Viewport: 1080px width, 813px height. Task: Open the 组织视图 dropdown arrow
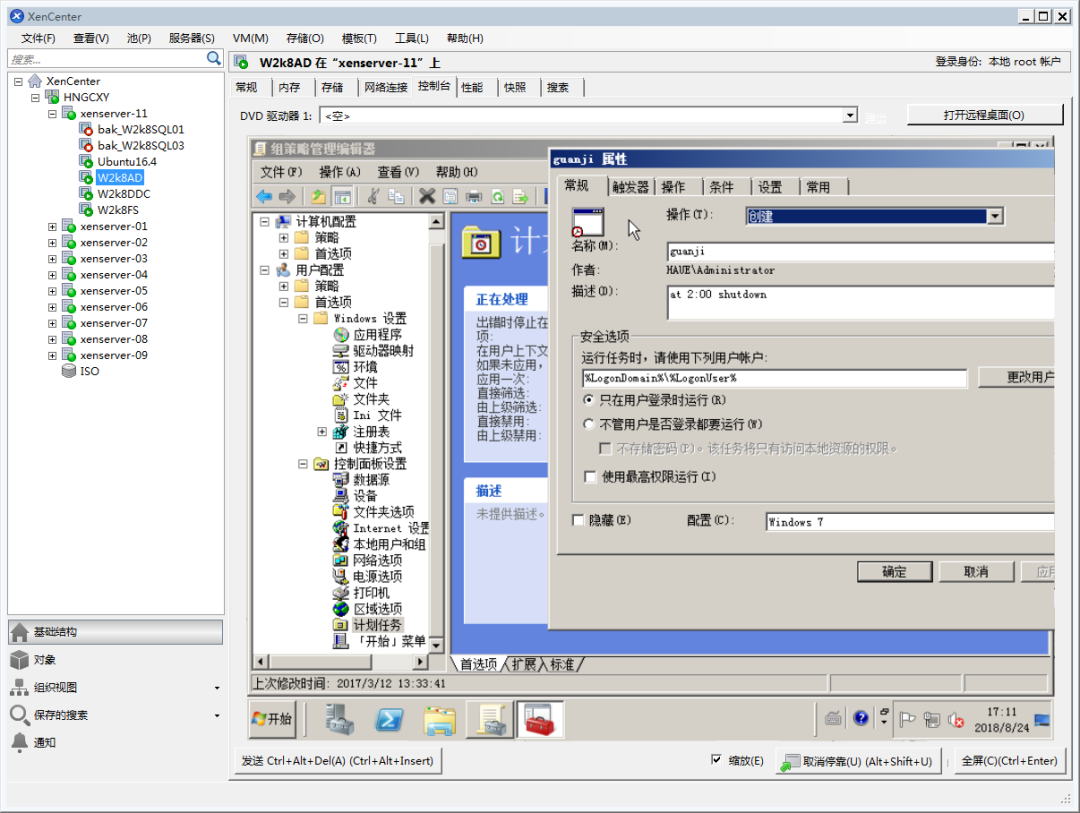[x=217, y=688]
